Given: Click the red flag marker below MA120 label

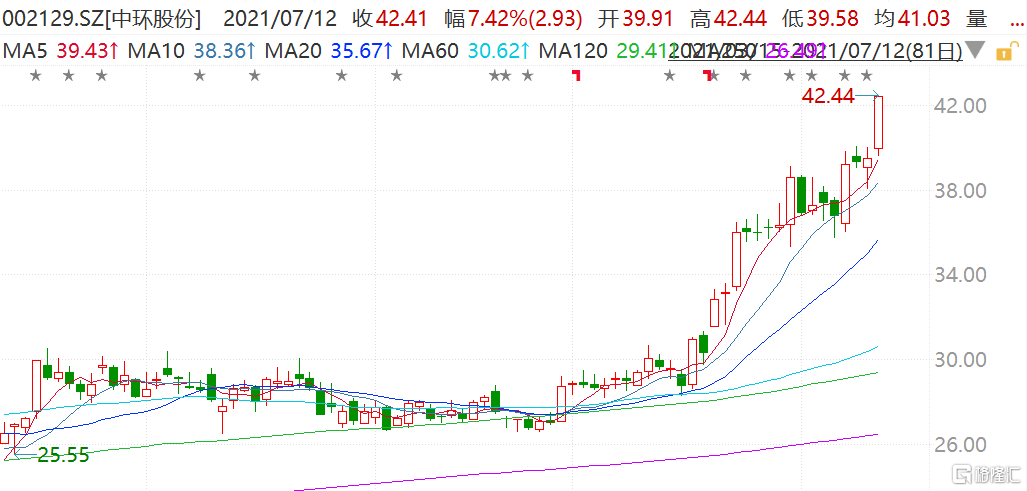Looking at the screenshot, I should click(x=576, y=75).
